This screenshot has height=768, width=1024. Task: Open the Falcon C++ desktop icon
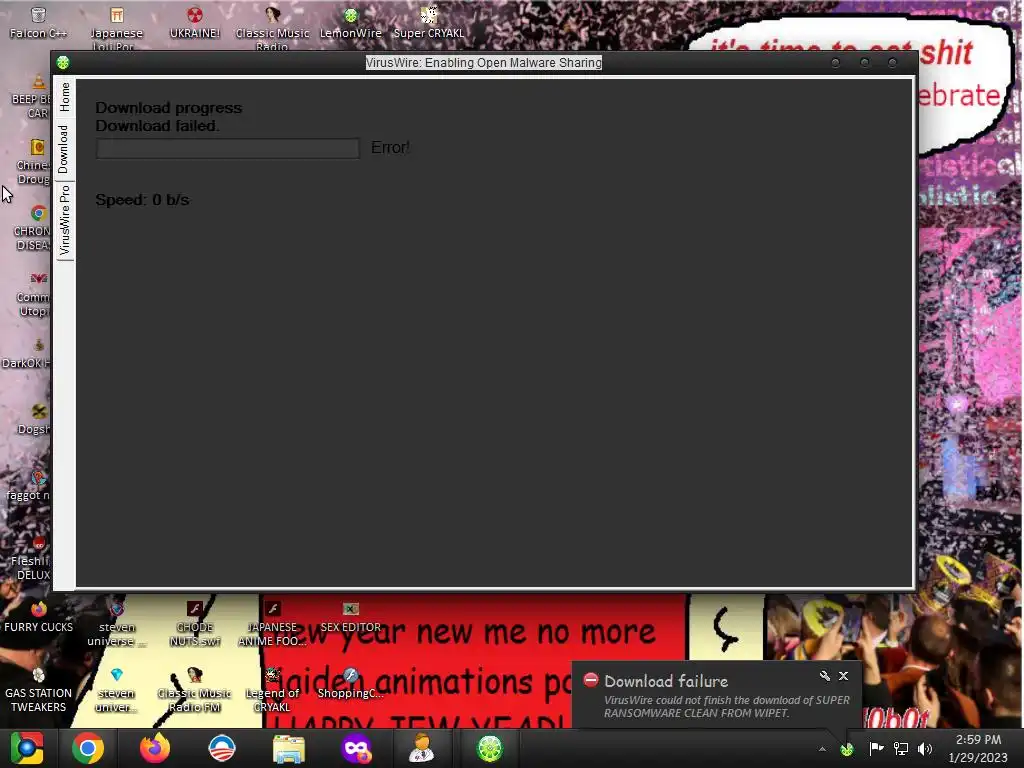38,22
